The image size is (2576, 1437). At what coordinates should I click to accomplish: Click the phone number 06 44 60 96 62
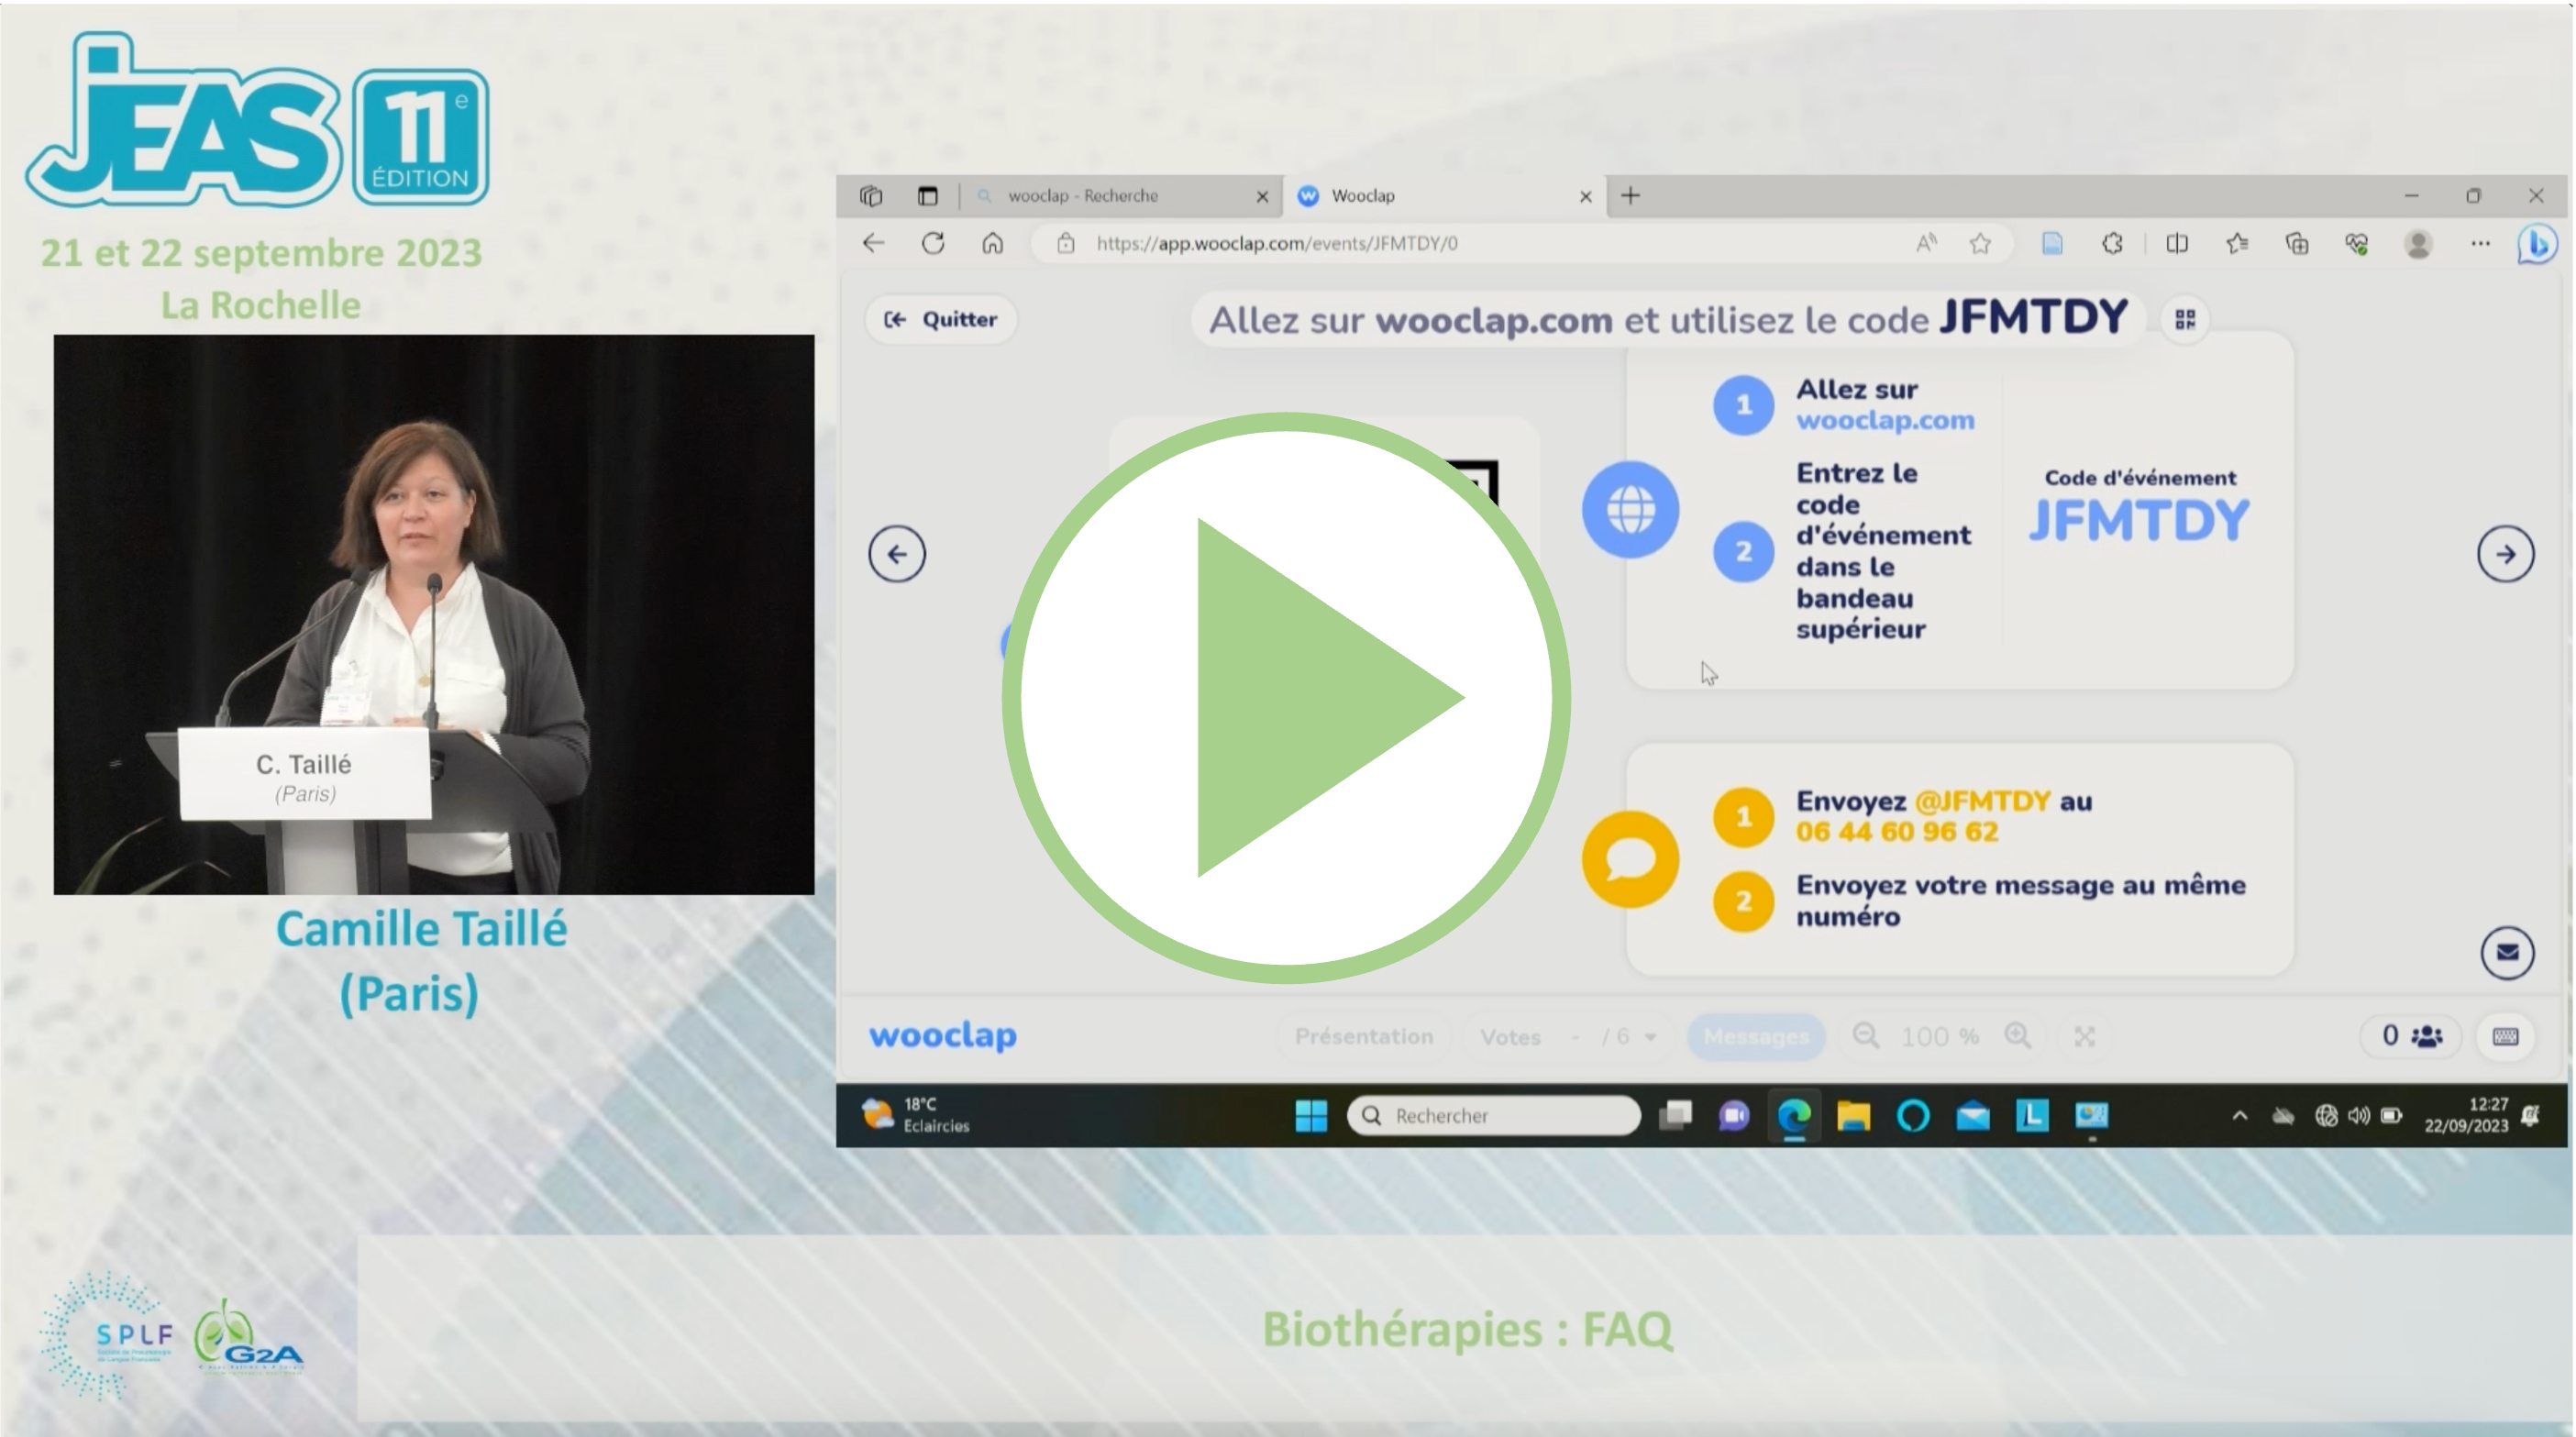(1897, 832)
